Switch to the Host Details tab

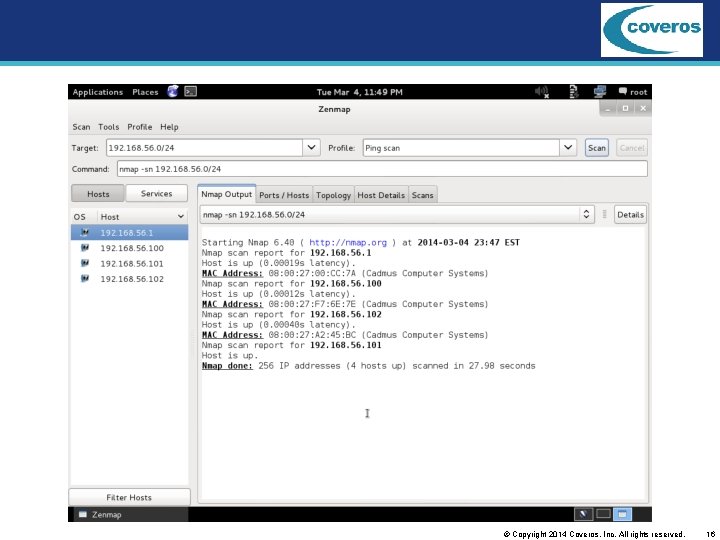coord(381,195)
